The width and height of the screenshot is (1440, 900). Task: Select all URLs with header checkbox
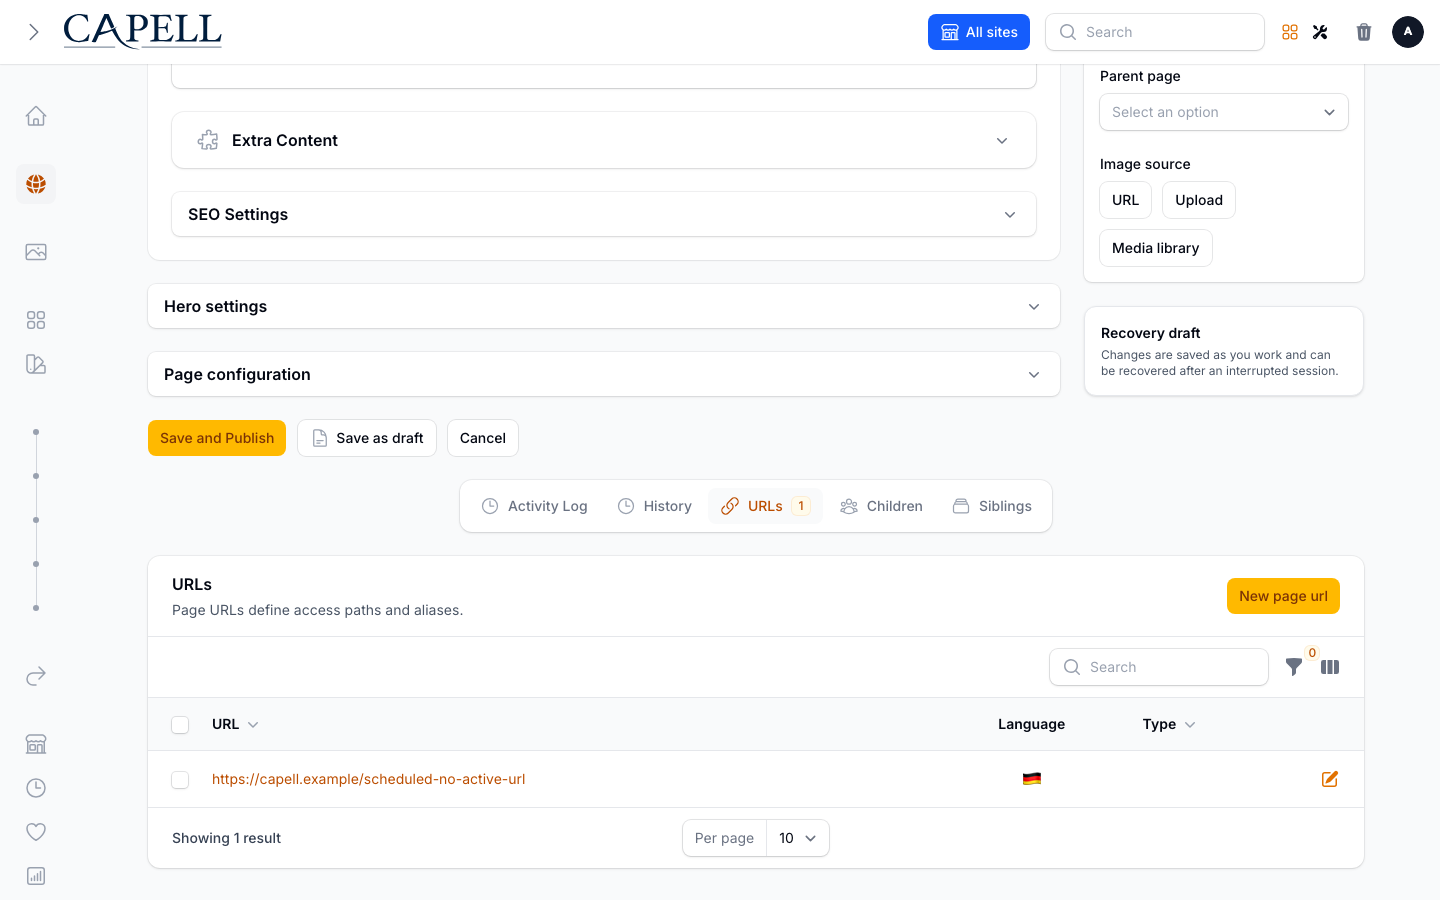coord(180,725)
